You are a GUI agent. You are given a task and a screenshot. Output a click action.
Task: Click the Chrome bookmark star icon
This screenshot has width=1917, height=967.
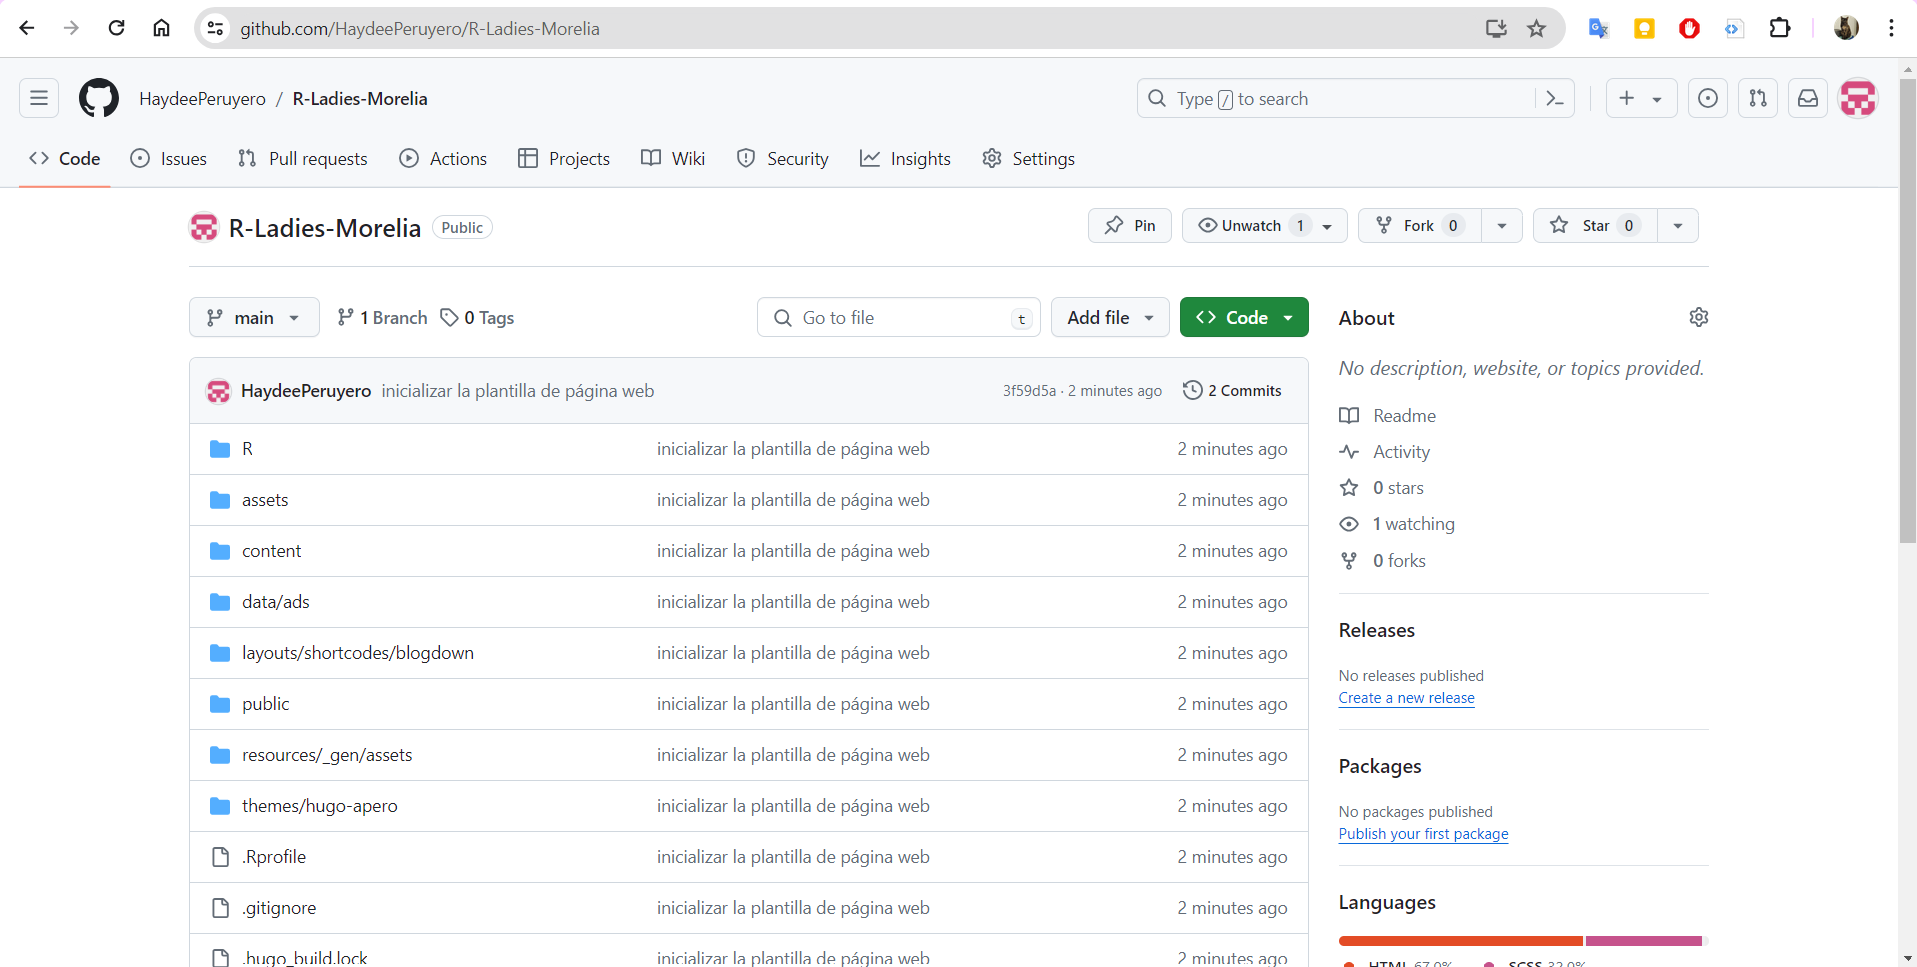(1537, 28)
